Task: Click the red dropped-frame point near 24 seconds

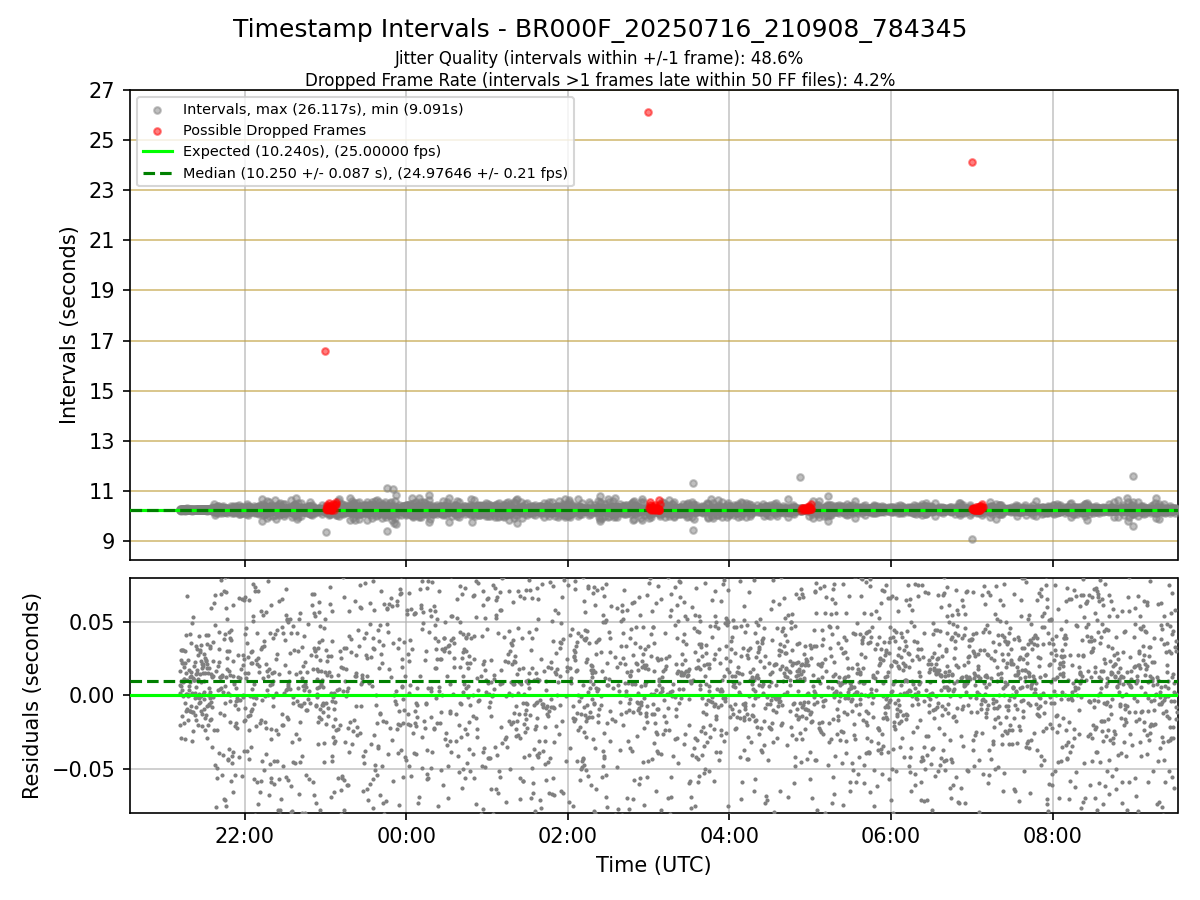Action: [972, 162]
